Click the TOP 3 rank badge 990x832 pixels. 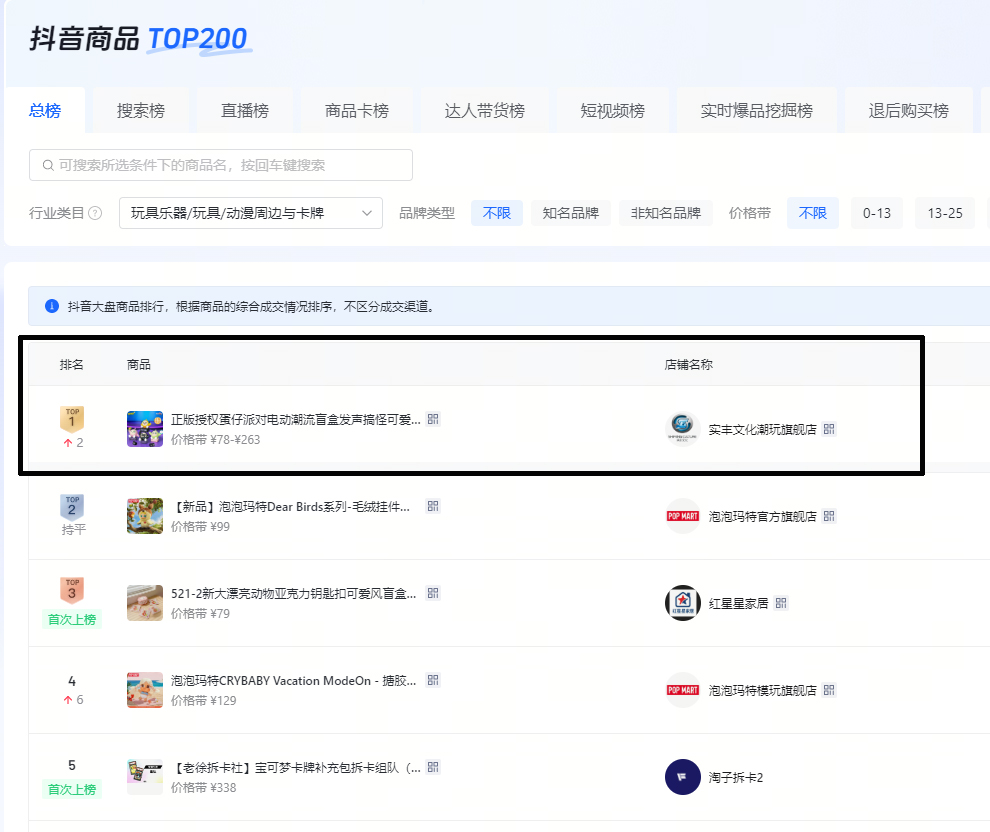point(72,590)
